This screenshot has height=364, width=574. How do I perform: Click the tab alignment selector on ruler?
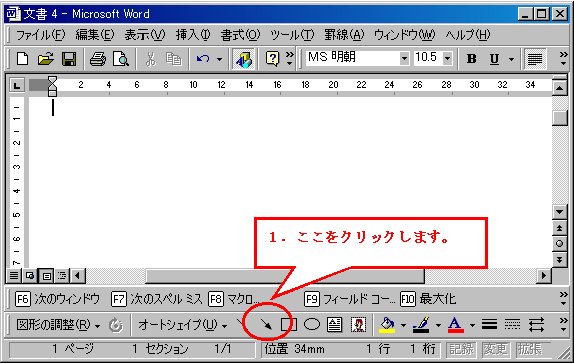(16, 86)
